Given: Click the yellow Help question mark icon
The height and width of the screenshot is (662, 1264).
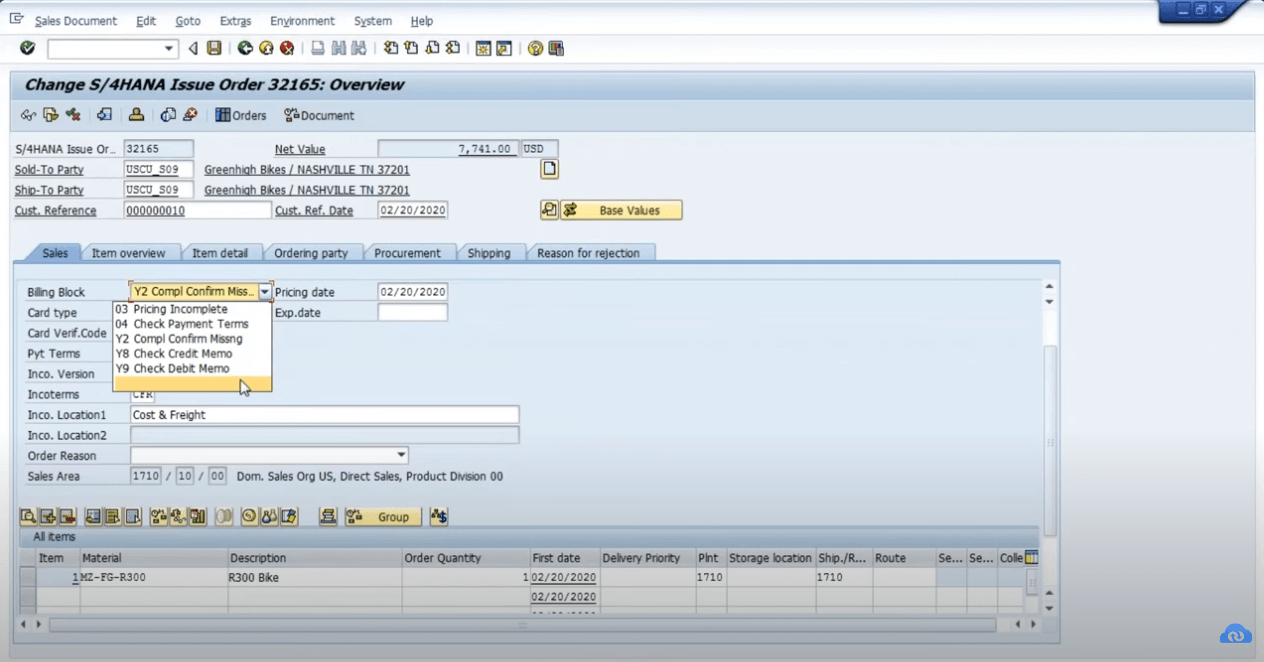Looking at the screenshot, I should pos(535,48).
